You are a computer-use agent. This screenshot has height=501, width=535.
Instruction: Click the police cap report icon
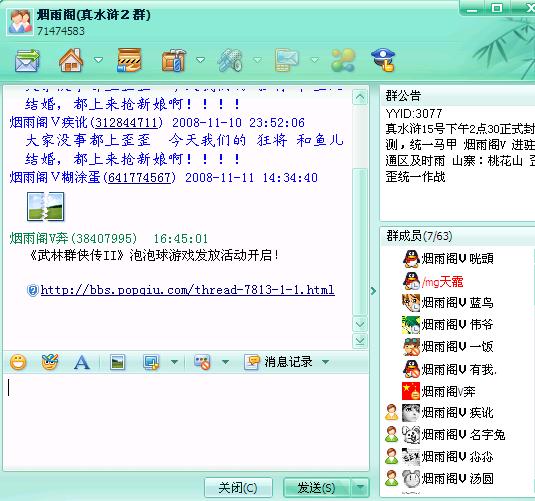point(383,60)
